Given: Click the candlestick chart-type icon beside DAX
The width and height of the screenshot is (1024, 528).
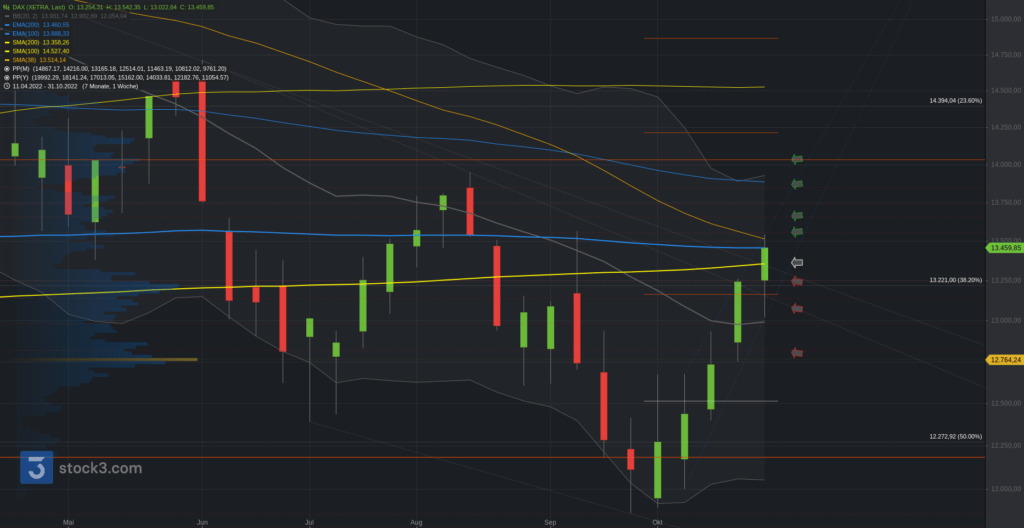Looking at the screenshot, I should pos(6,6).
